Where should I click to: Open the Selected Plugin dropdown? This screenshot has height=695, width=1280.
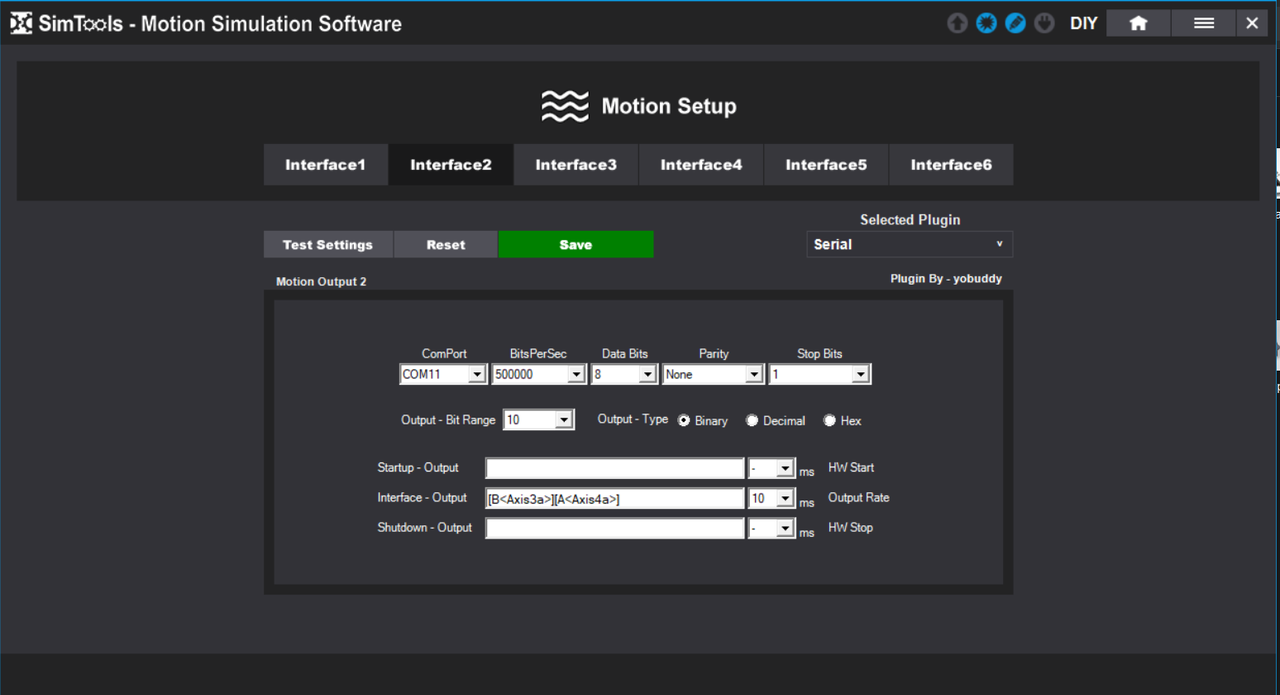coord(909,244)
